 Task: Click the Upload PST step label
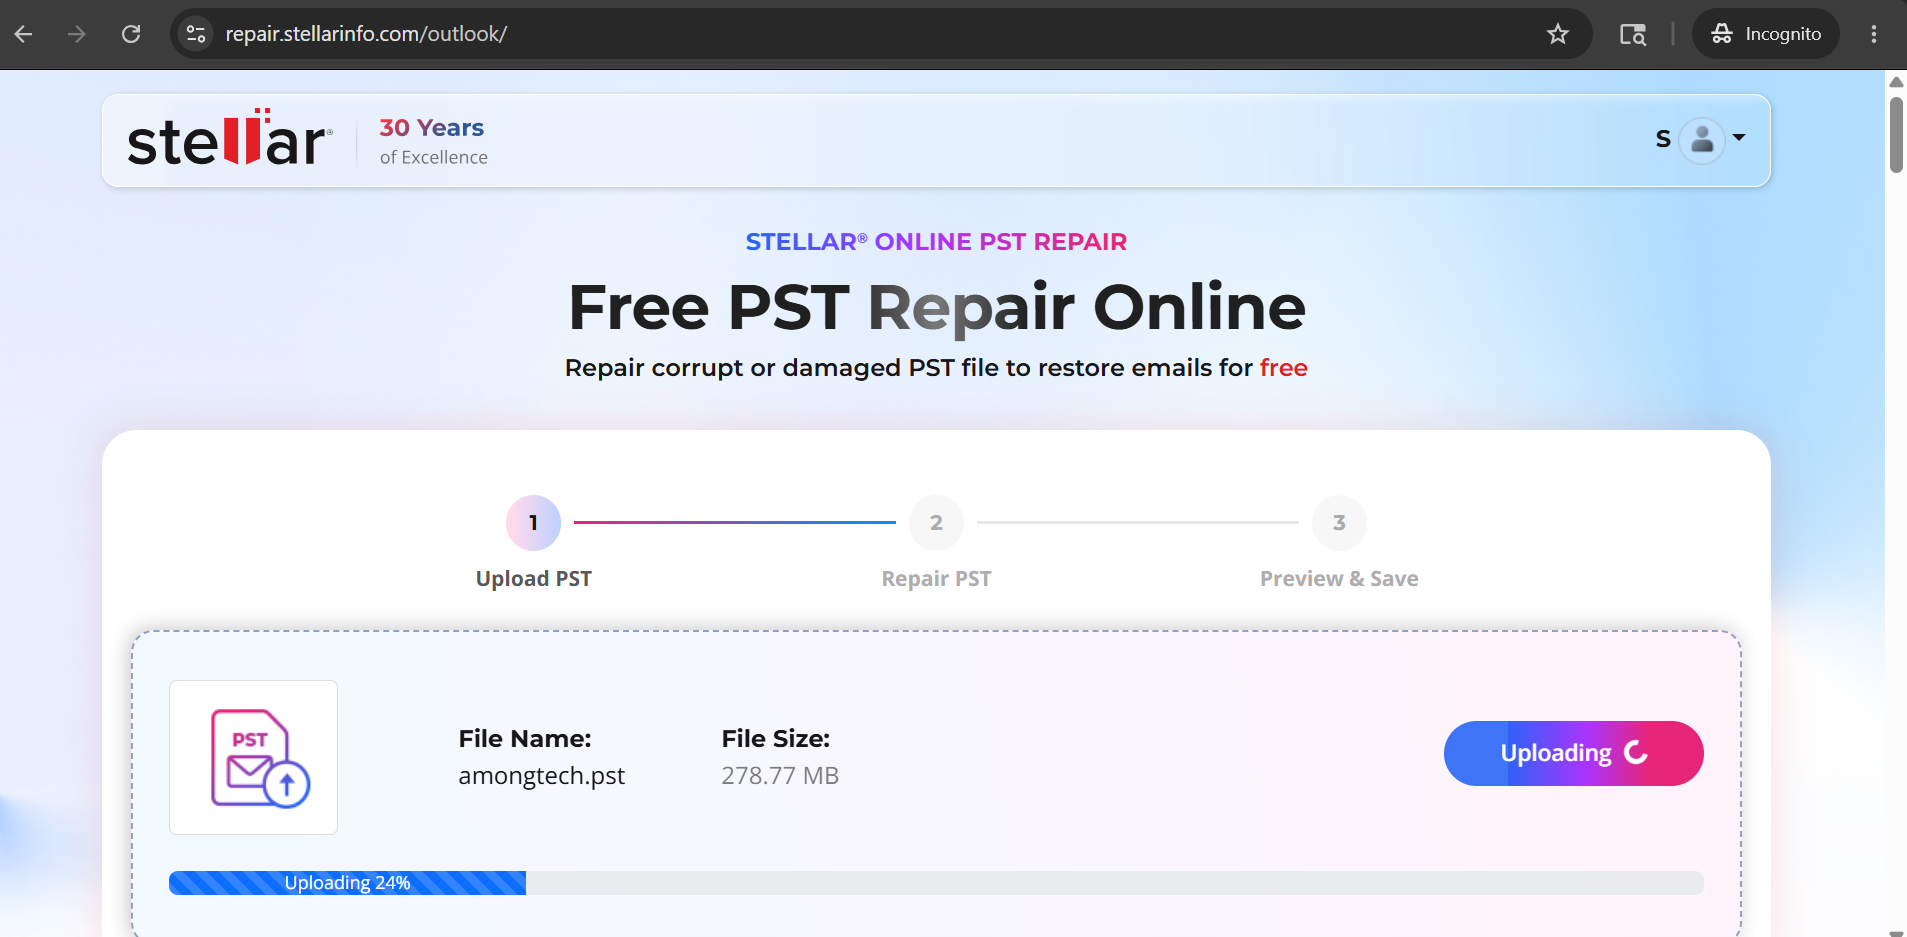tap(534, 579)
